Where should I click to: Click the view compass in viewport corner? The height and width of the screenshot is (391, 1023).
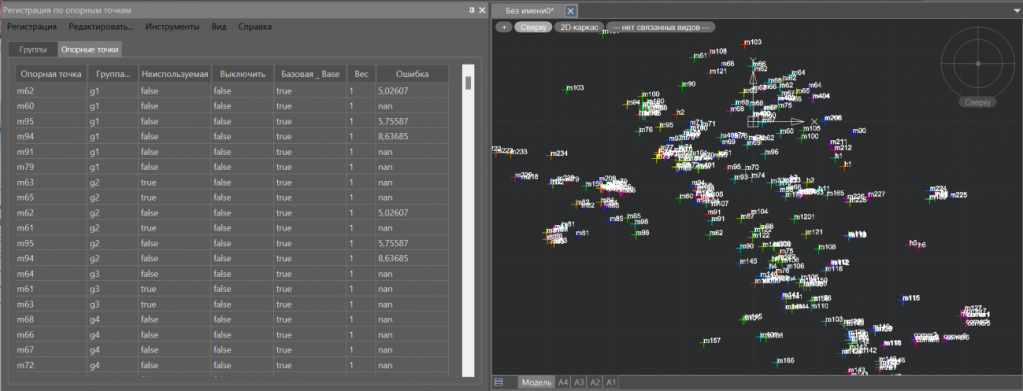pos(977,63)
